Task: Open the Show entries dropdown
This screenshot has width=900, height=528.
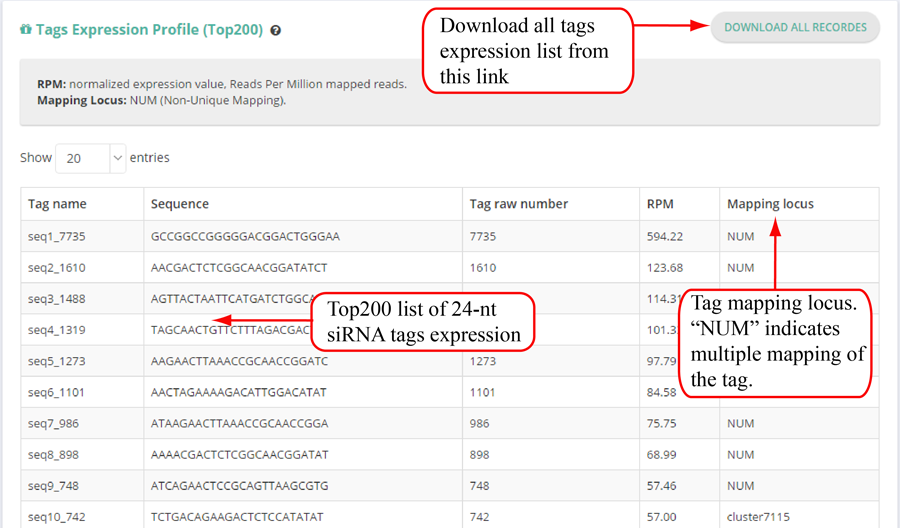Action: pos(90,158)
